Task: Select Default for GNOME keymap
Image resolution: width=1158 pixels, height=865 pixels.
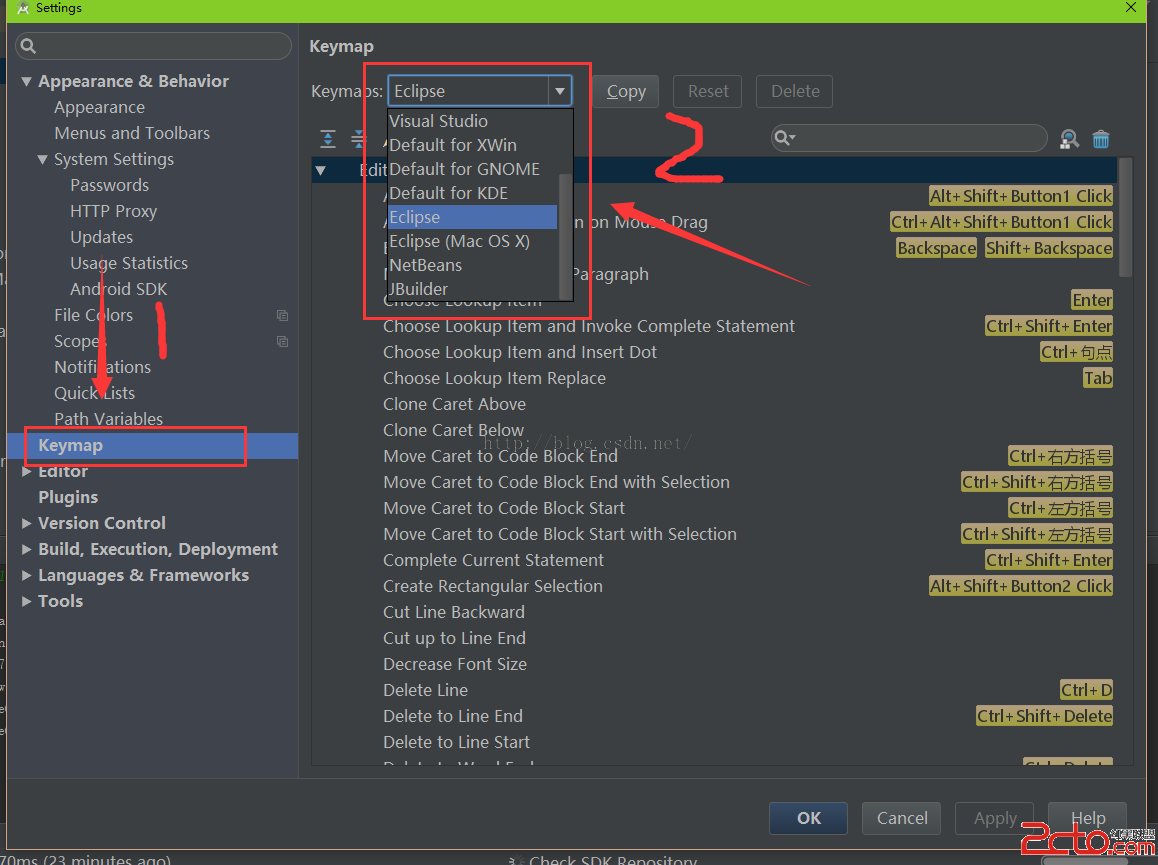Action: click(x=473, y=169)
